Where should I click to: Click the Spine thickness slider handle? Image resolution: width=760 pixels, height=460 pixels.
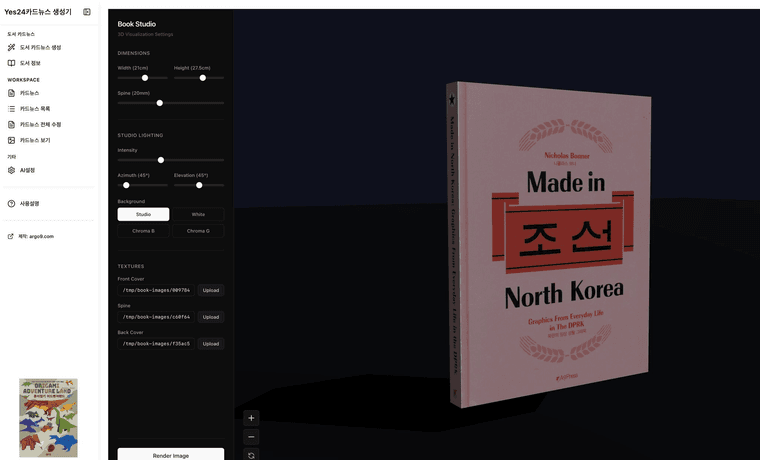(x=159, y=103)
